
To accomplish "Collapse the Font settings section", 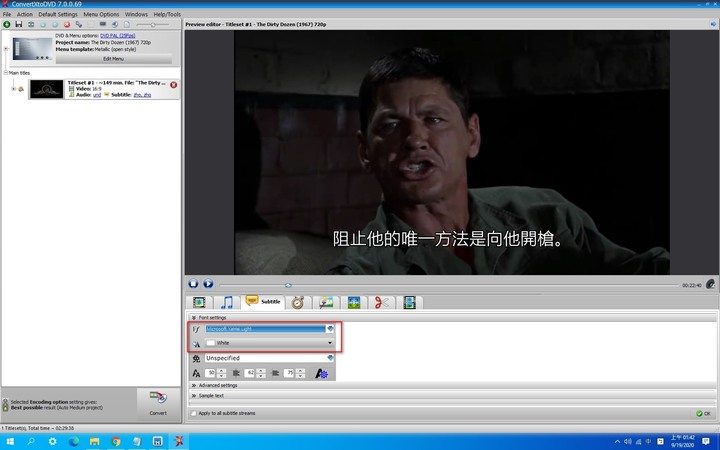I will click(193, 317).
